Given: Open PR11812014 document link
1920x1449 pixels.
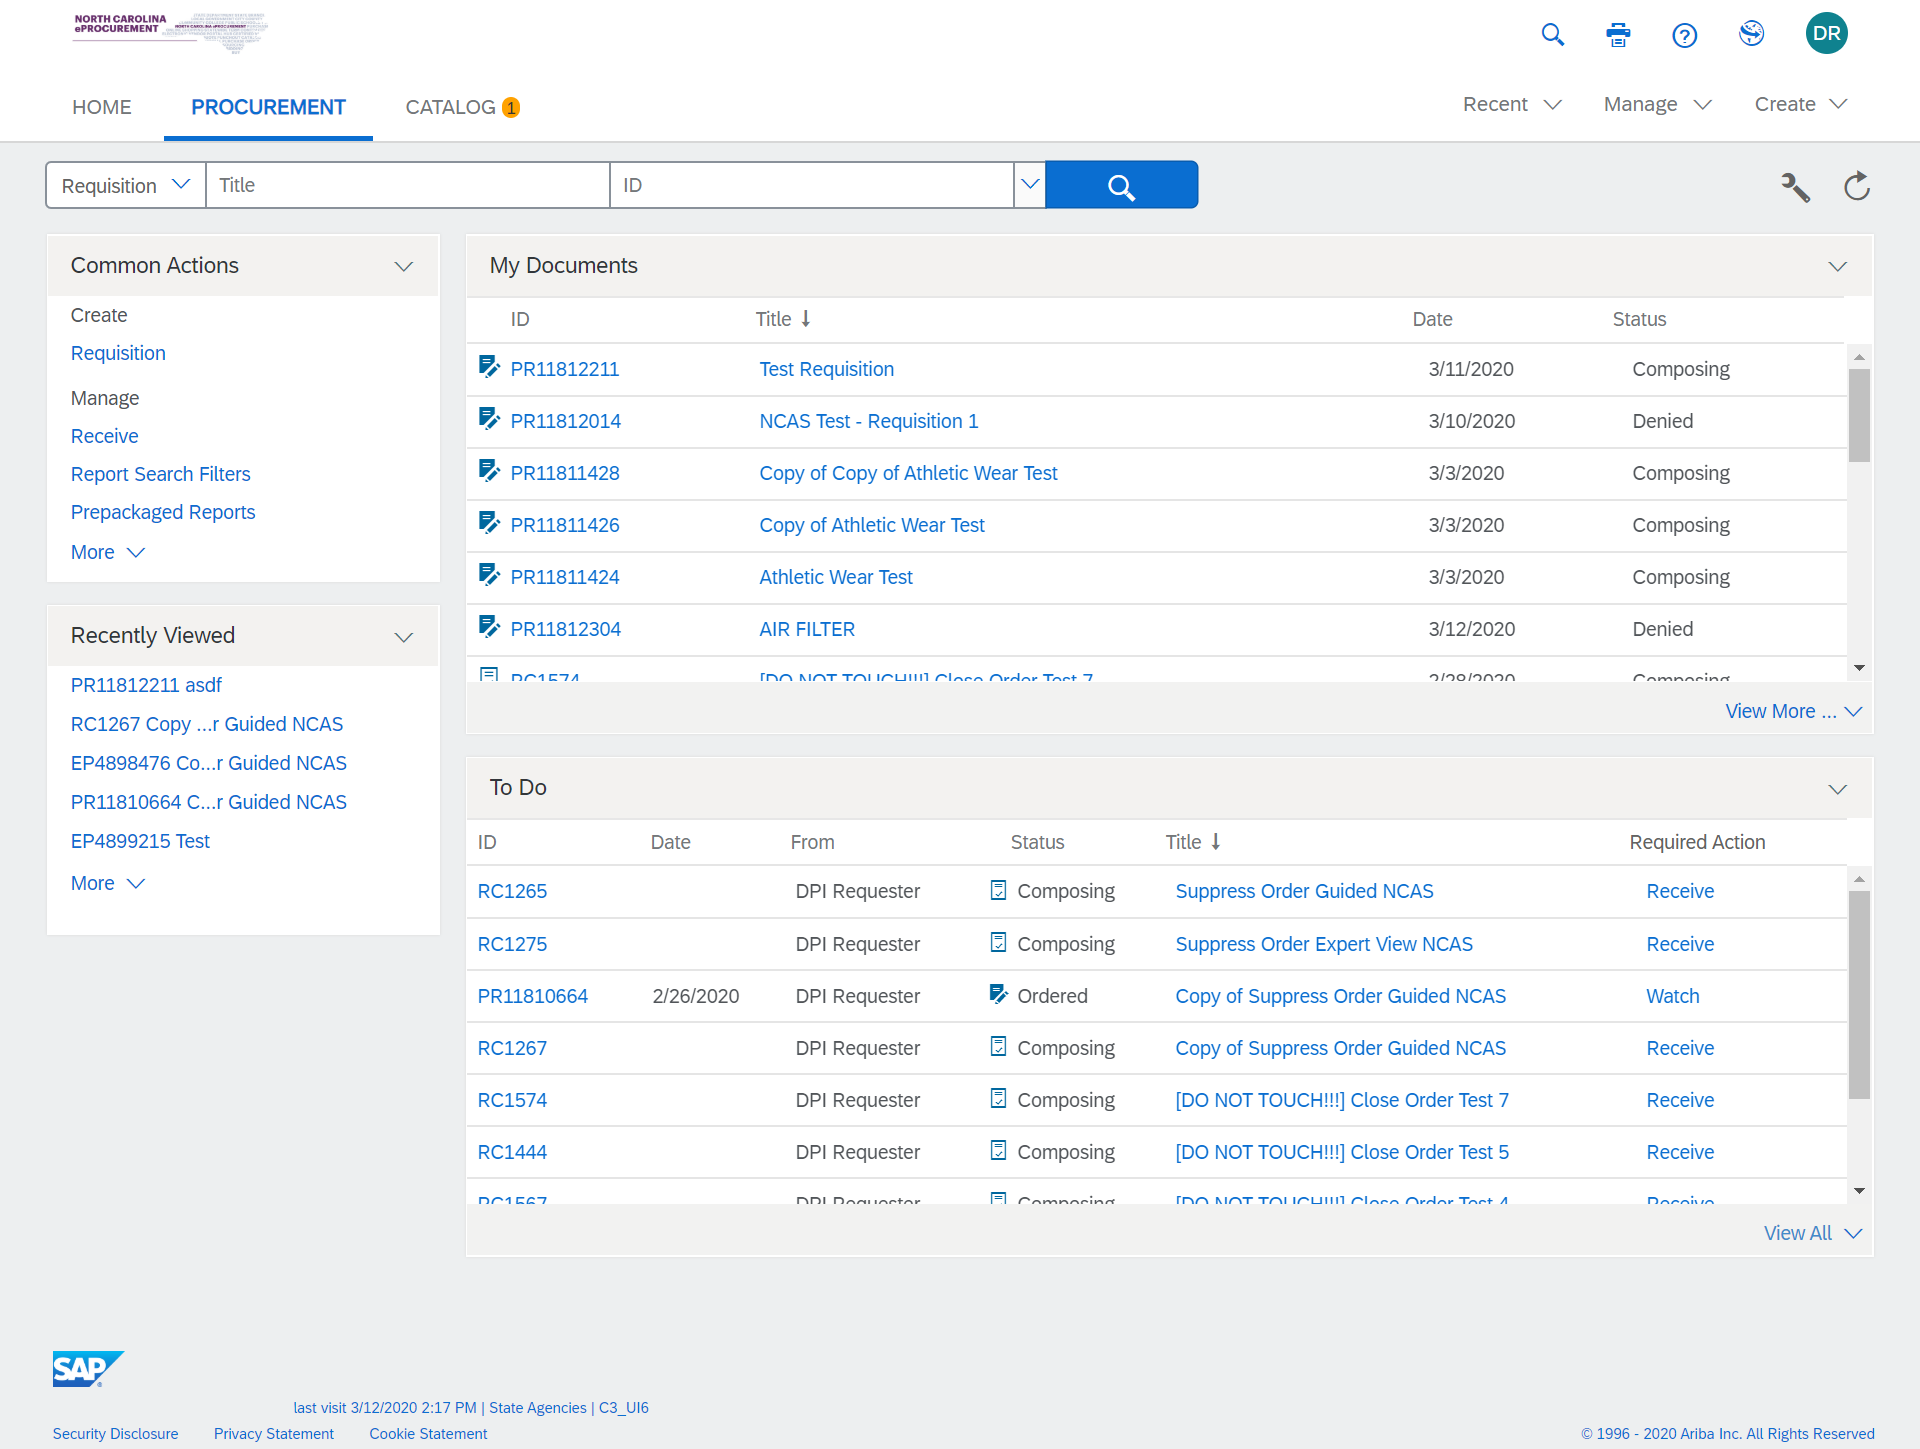Looking at the screenshot, I should pyautogui.click(x=565, y=421).
